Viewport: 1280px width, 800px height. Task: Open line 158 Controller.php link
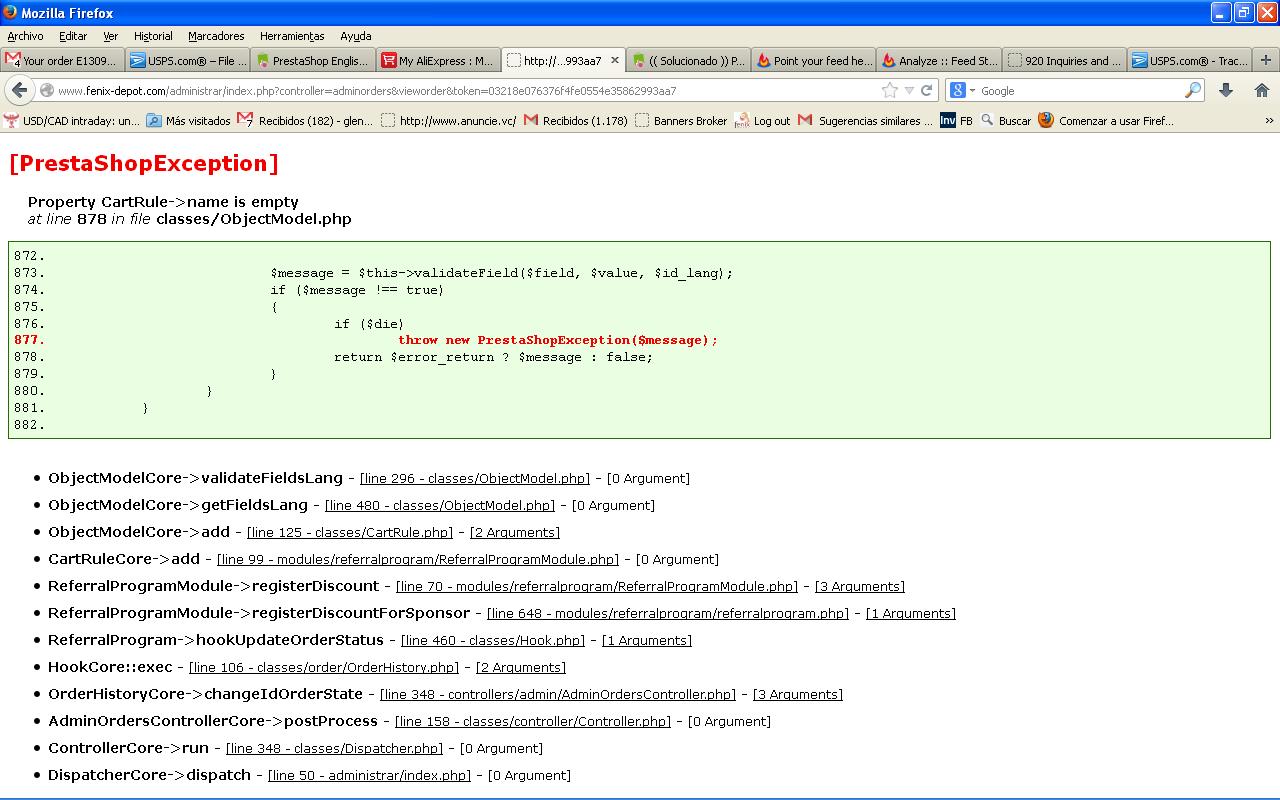533,722
